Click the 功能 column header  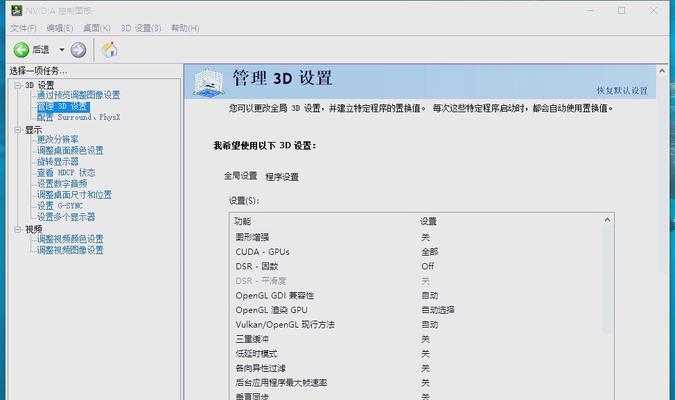click(x=243, y=221)
